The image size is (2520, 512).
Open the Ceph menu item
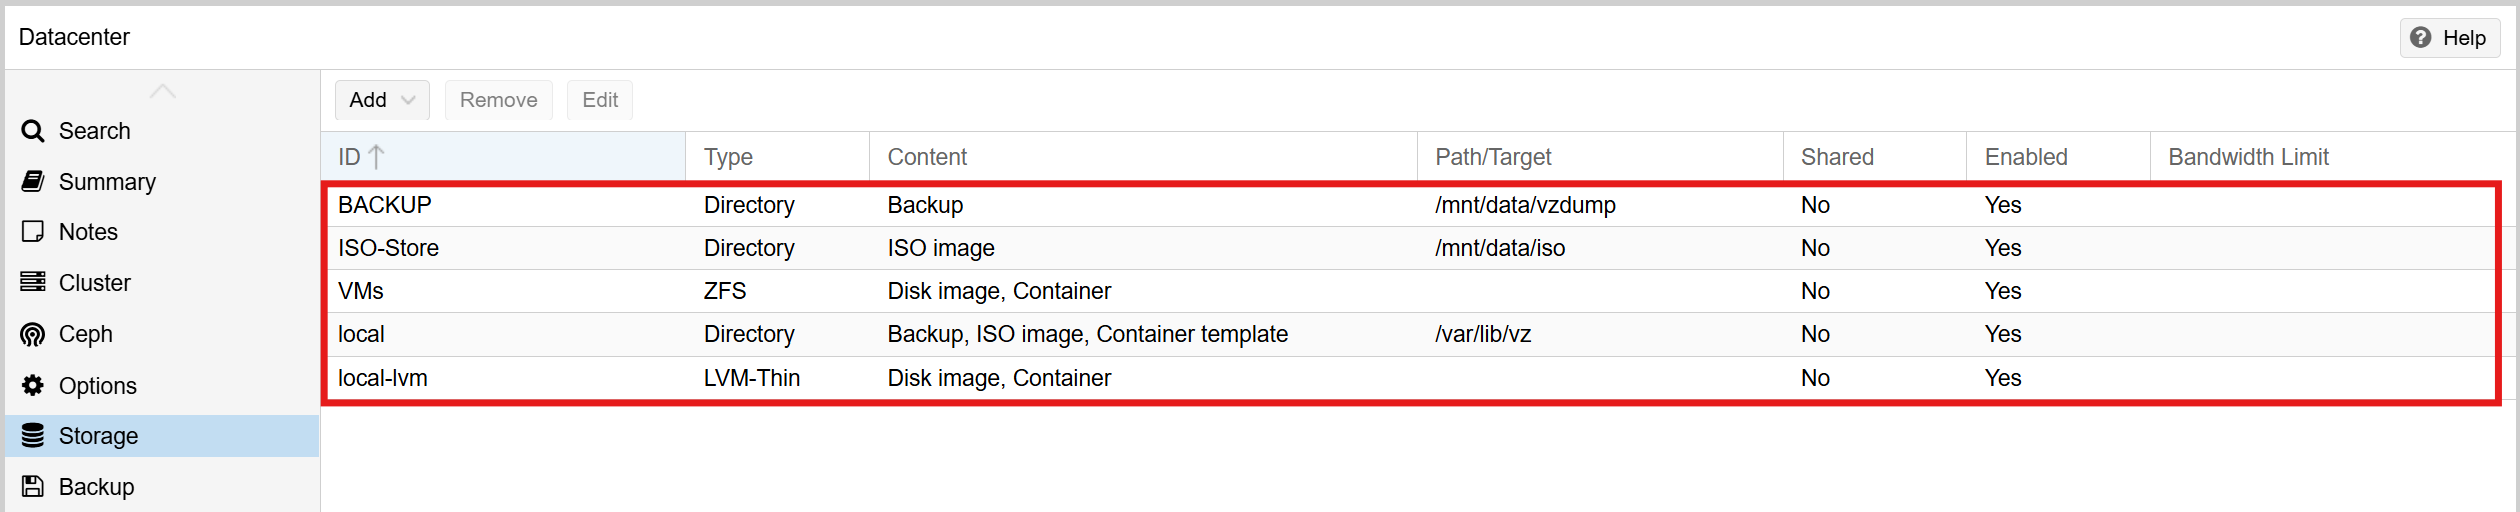click(86, 334)
